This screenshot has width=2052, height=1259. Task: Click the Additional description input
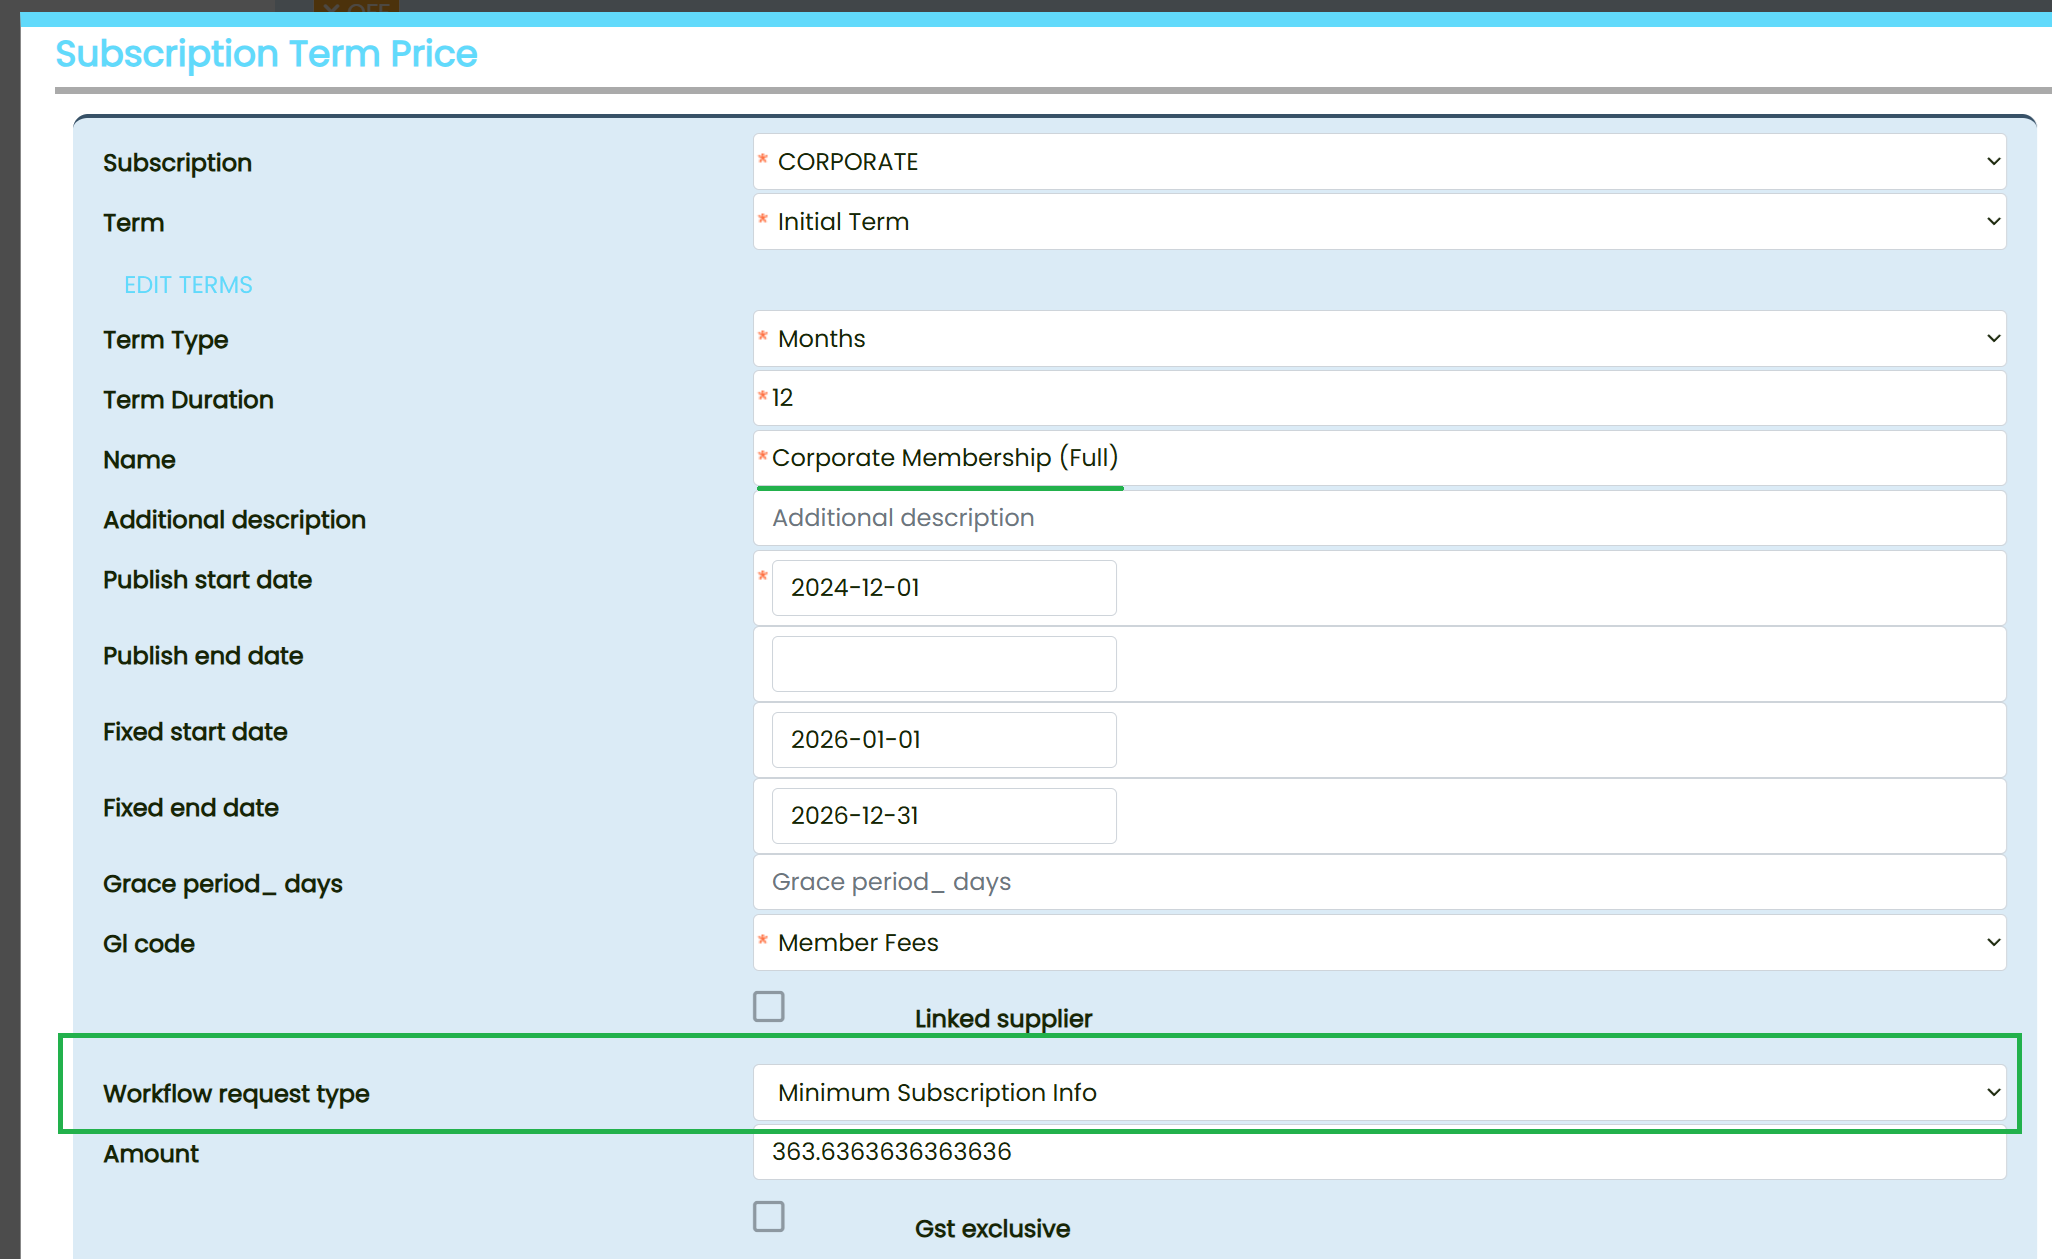1378,518
